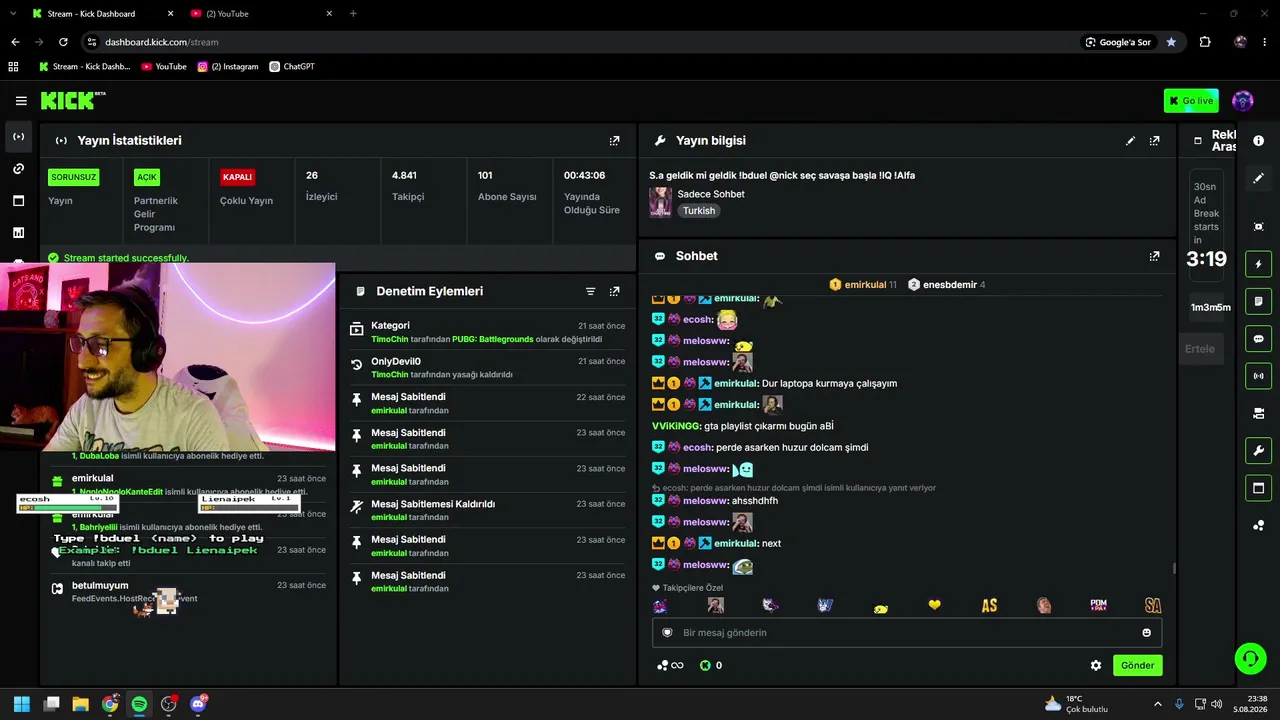Click the Kategori moderation action entry
Screen dimensions: 1280x720
coord(487,332)
